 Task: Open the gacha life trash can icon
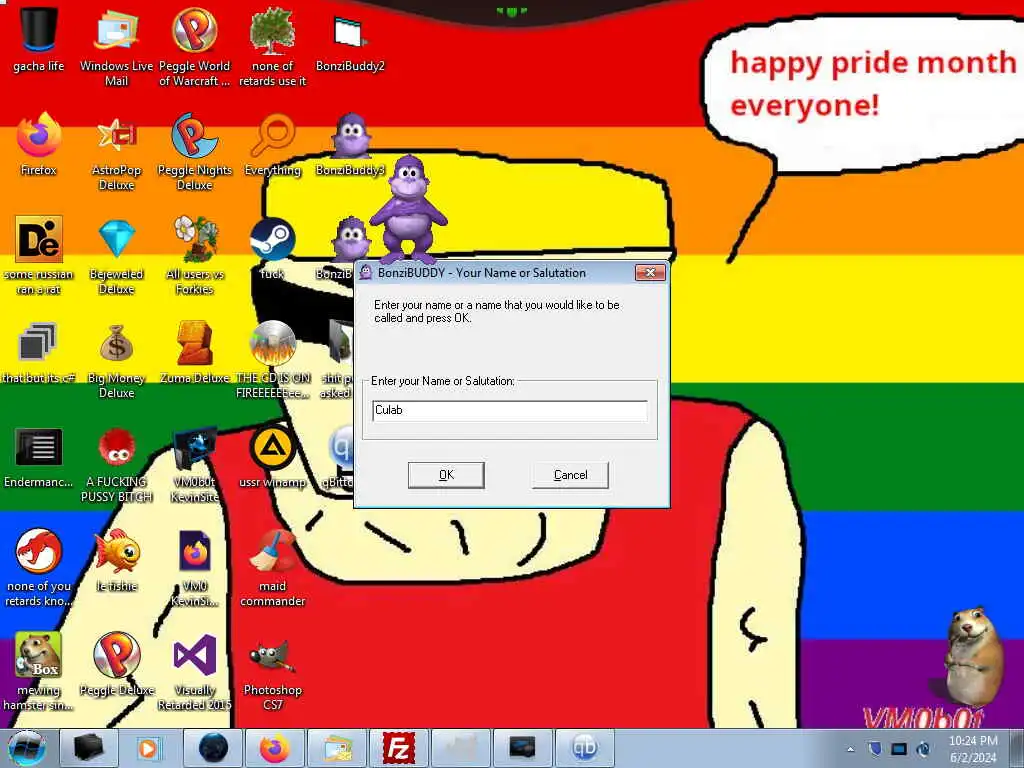pos(39,29)
